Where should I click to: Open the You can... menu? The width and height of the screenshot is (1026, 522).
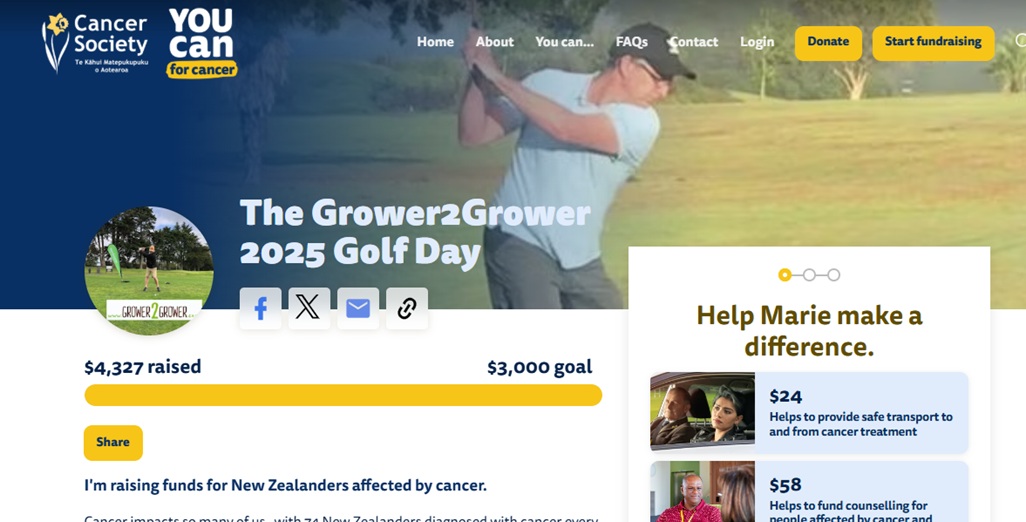click(x=565, y=42)
